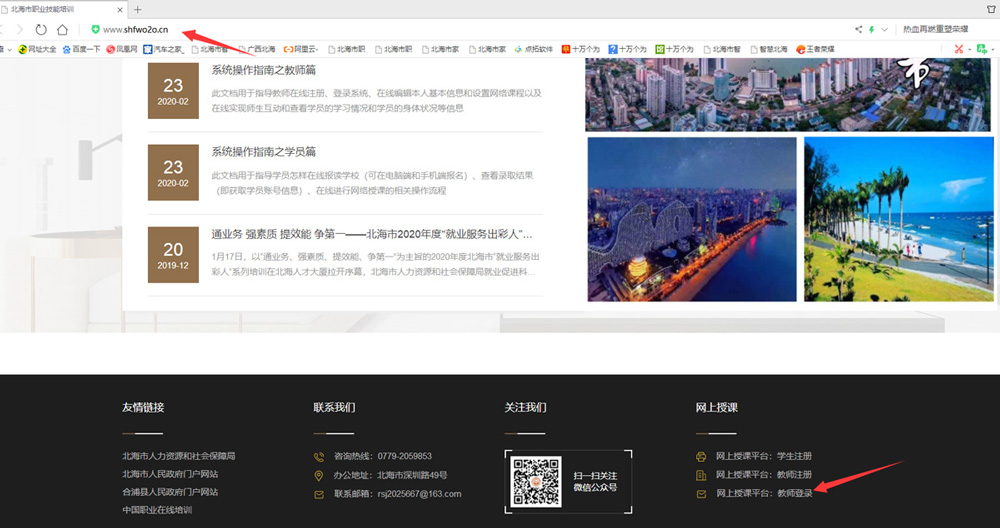Click the share icon in the address bar
The image size is (1000, 528).
tap(858, 29)
